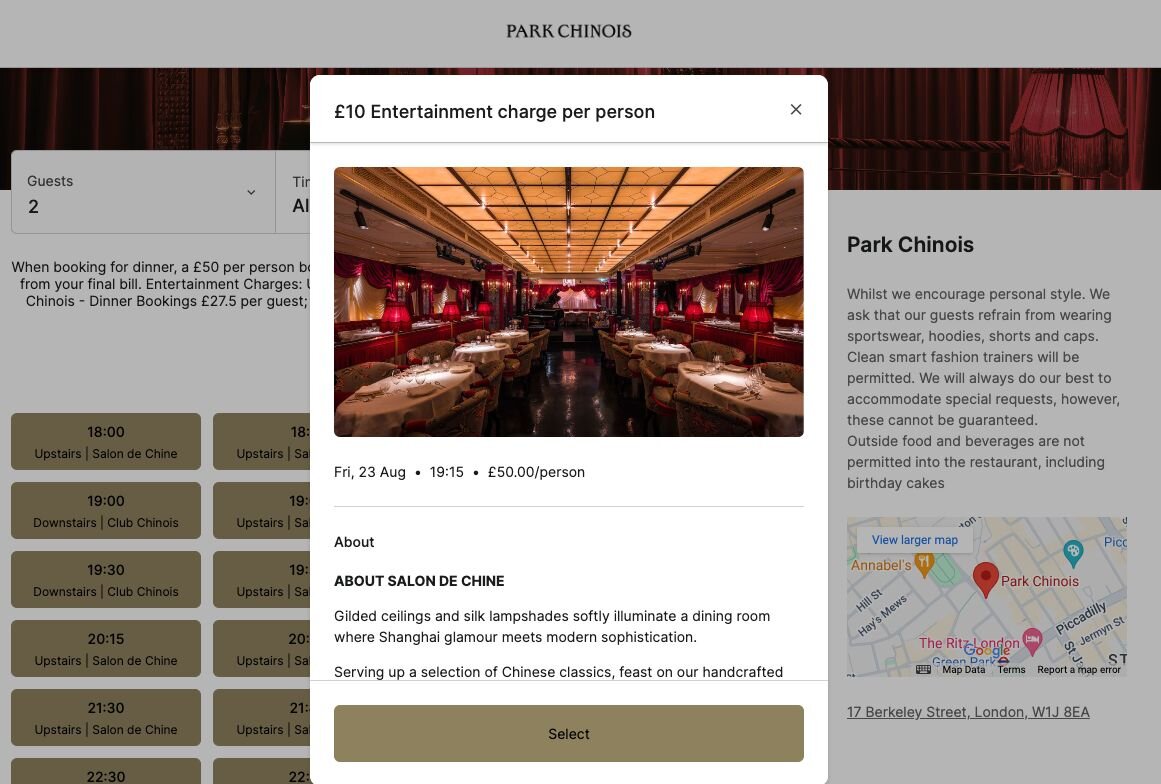Open View larger map link
The width and height of the screenshot is (1161, 784).
pos(914,540)
